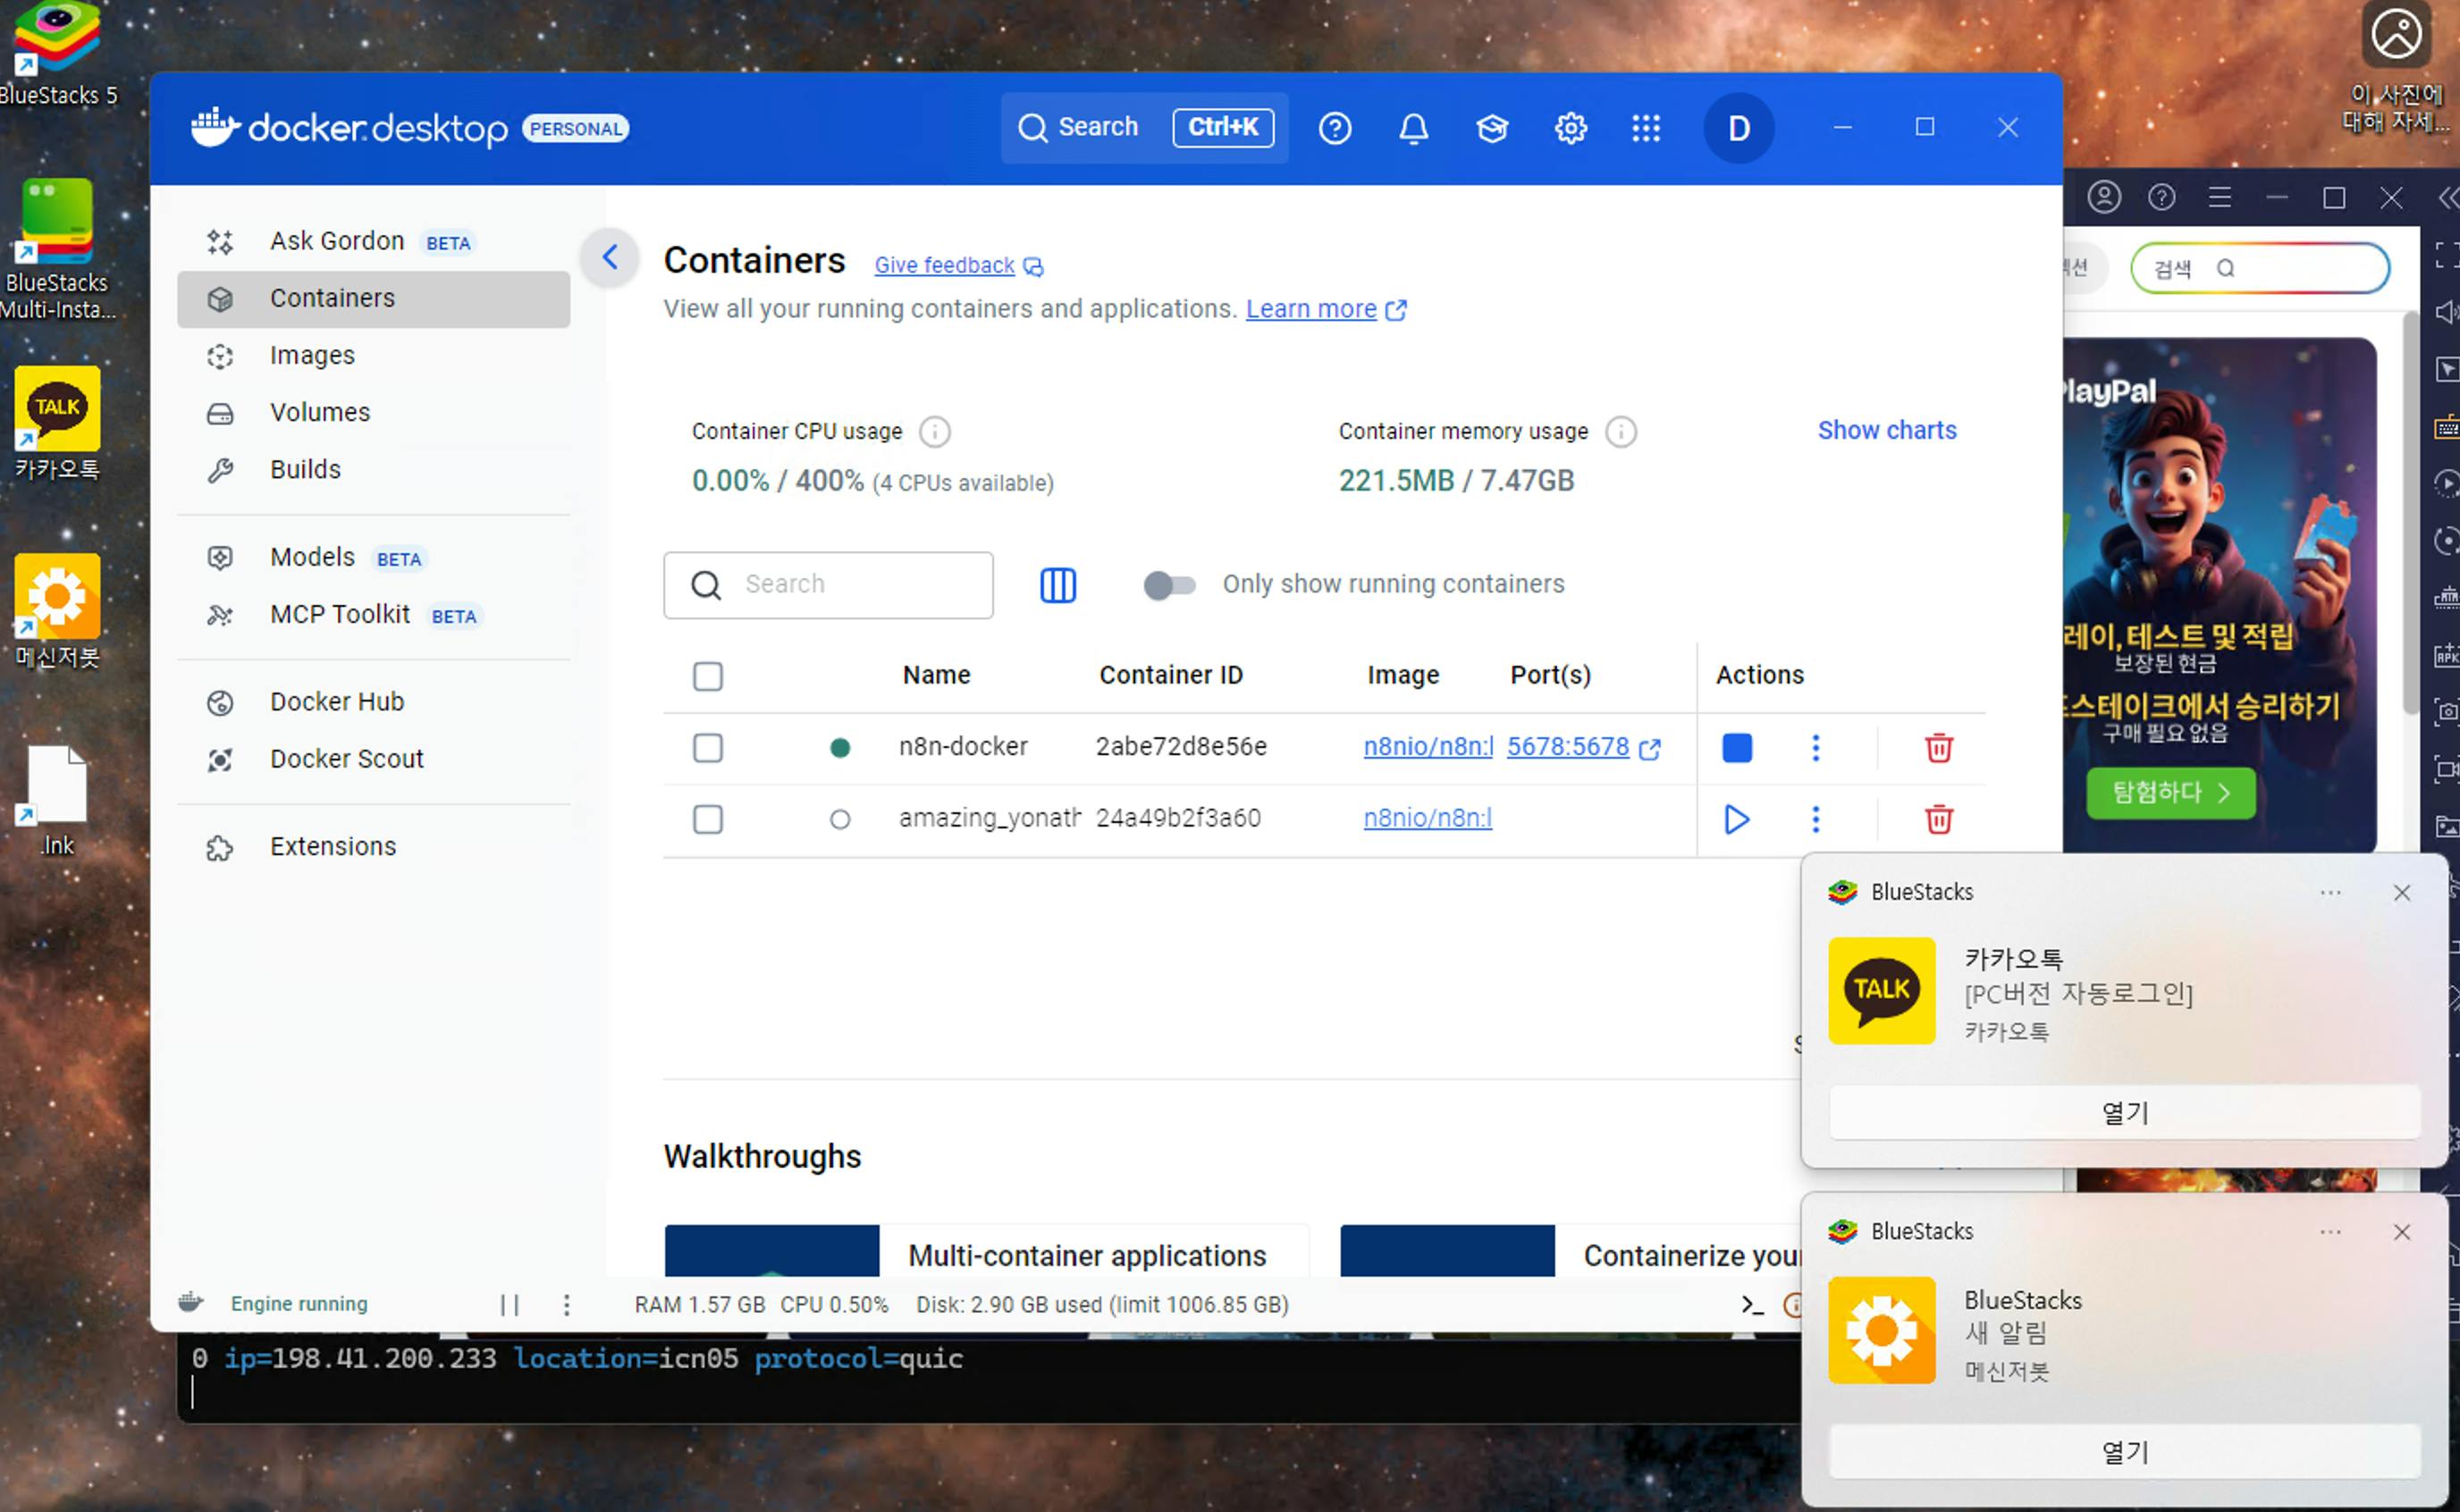Stop the n8n-docker container
The image size is (2460, 1512).
[x=1737, y=748]
